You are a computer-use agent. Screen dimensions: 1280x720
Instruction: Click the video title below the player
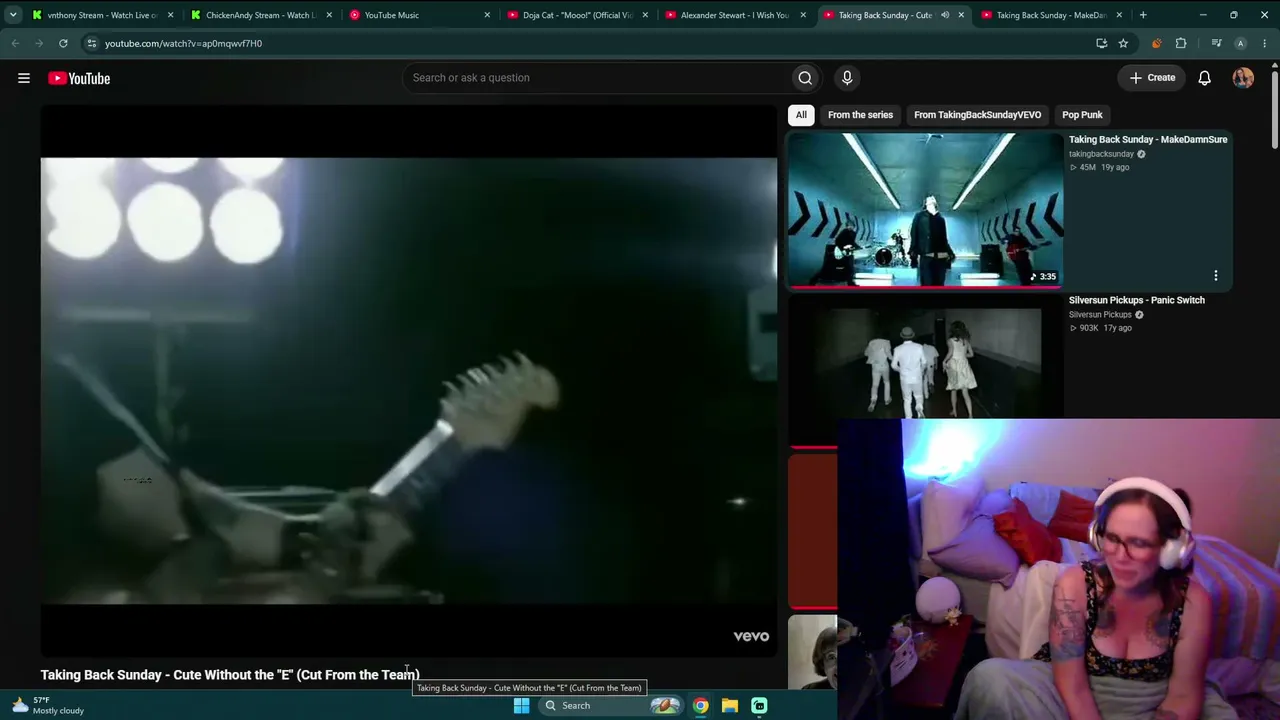click(230, 675)
